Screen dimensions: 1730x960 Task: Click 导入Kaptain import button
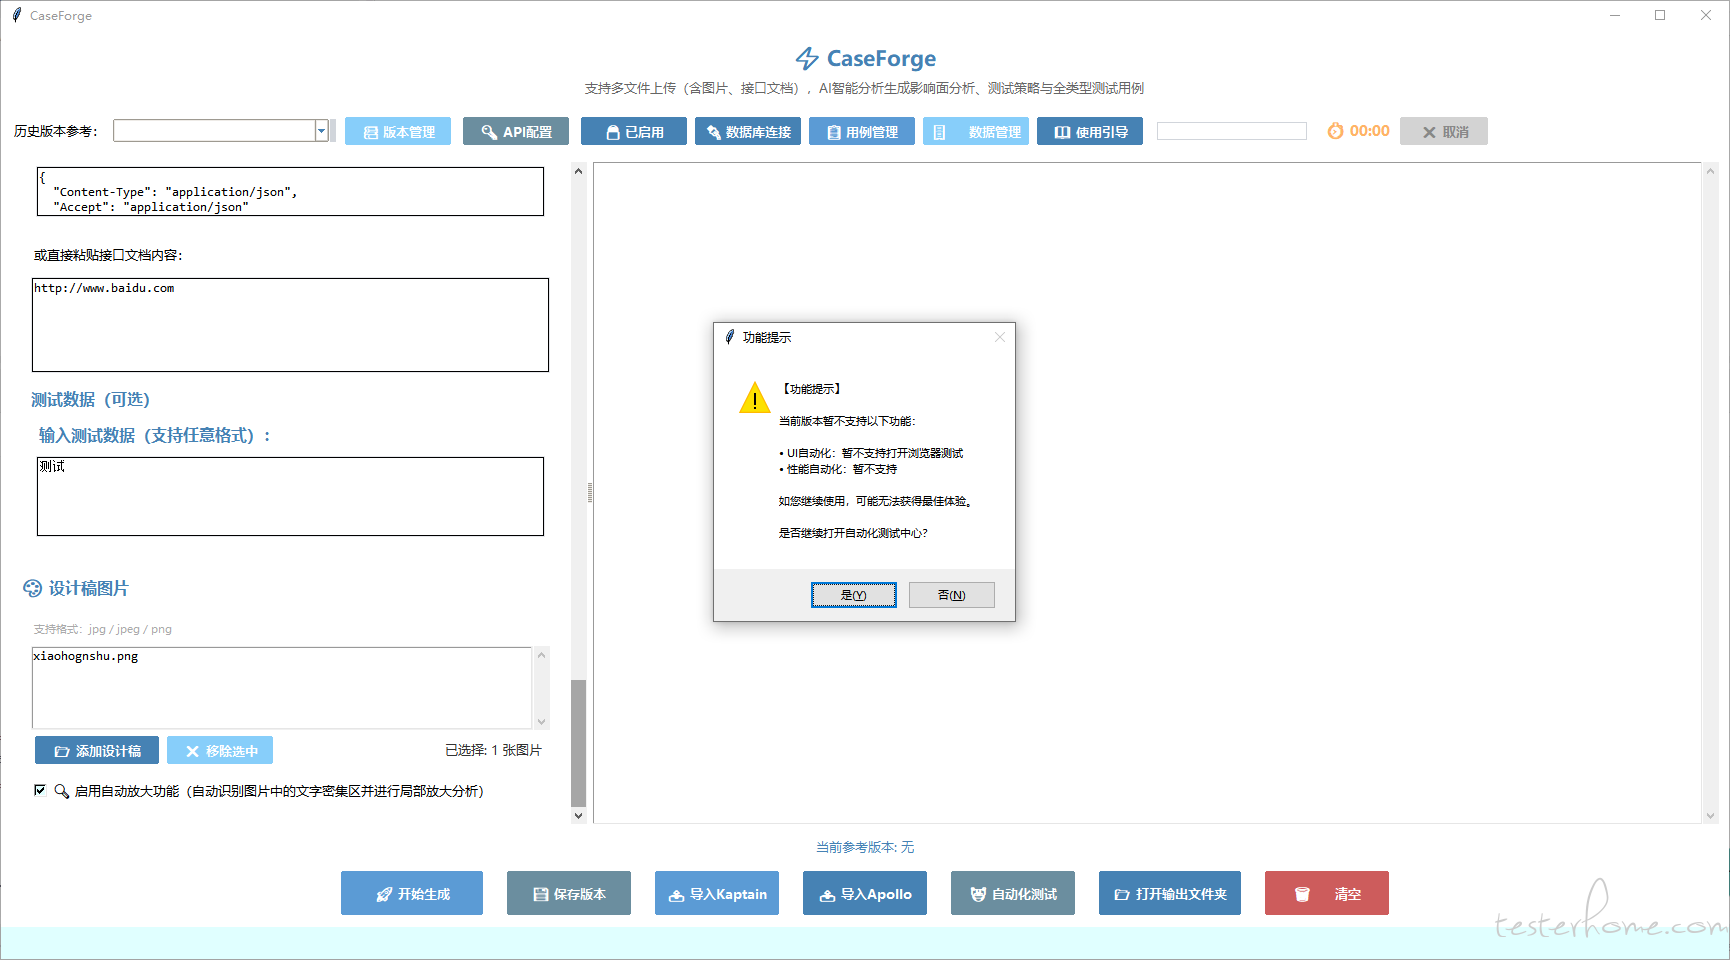tap(716, 894)
